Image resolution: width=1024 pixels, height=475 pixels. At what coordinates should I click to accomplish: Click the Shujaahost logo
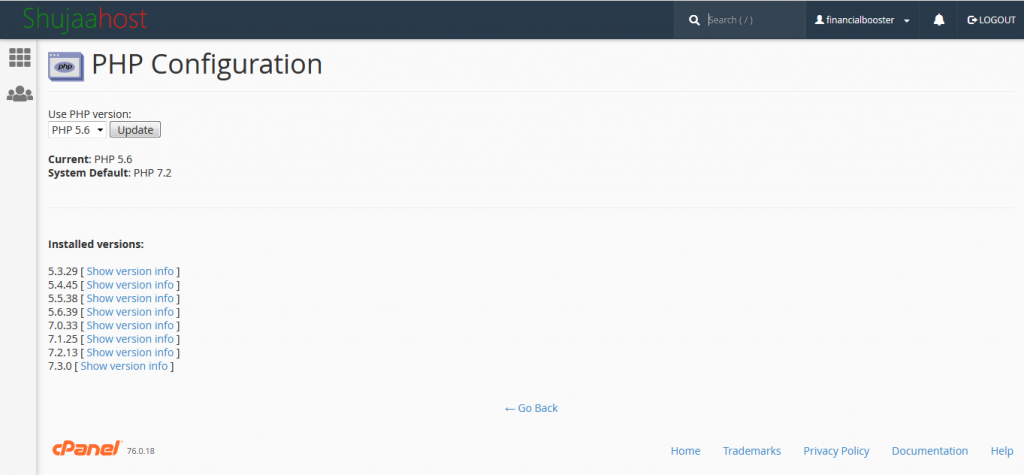coord(85,20)
